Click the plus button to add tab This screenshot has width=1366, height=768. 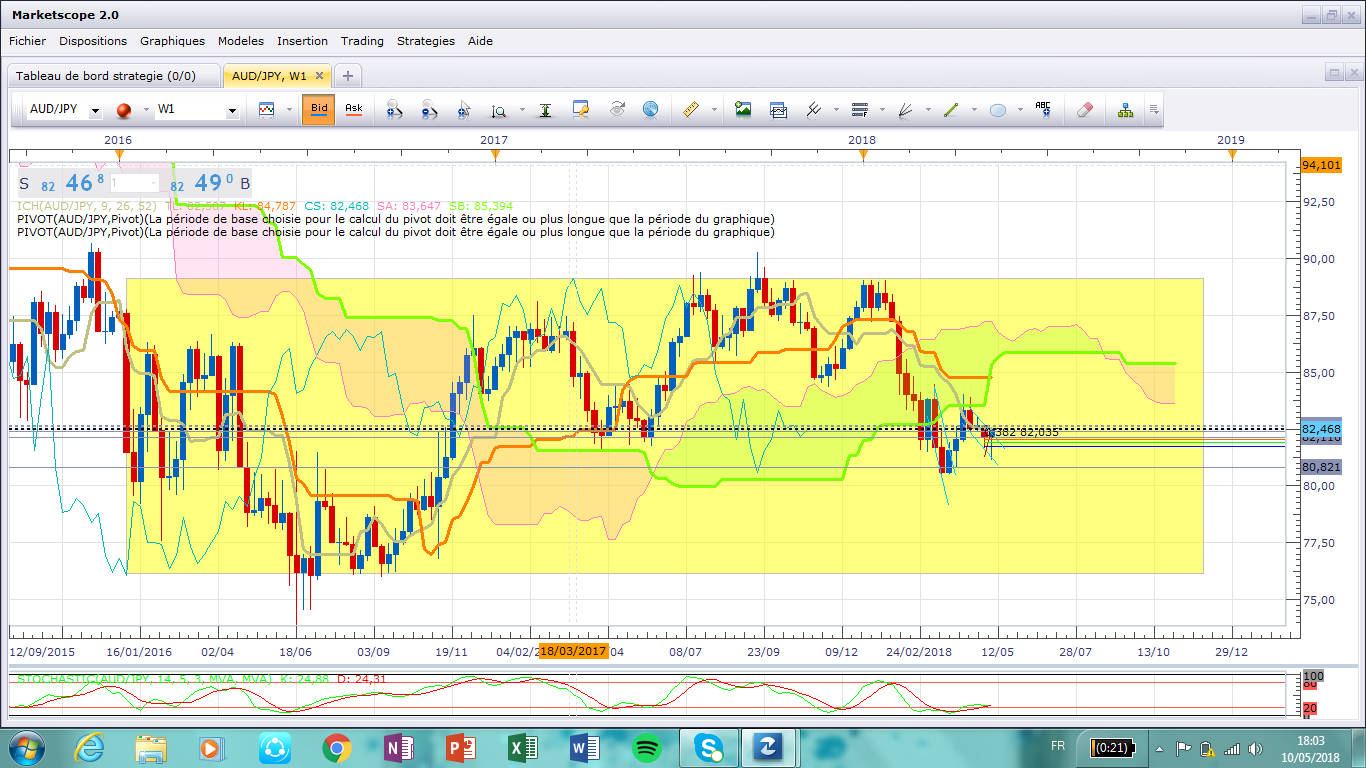pyautogui.click(x=347, y=76)
